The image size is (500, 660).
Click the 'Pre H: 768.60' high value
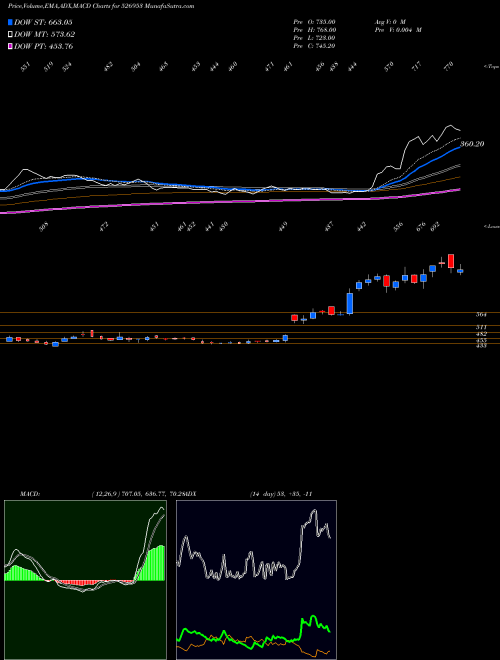pos(314,30)
